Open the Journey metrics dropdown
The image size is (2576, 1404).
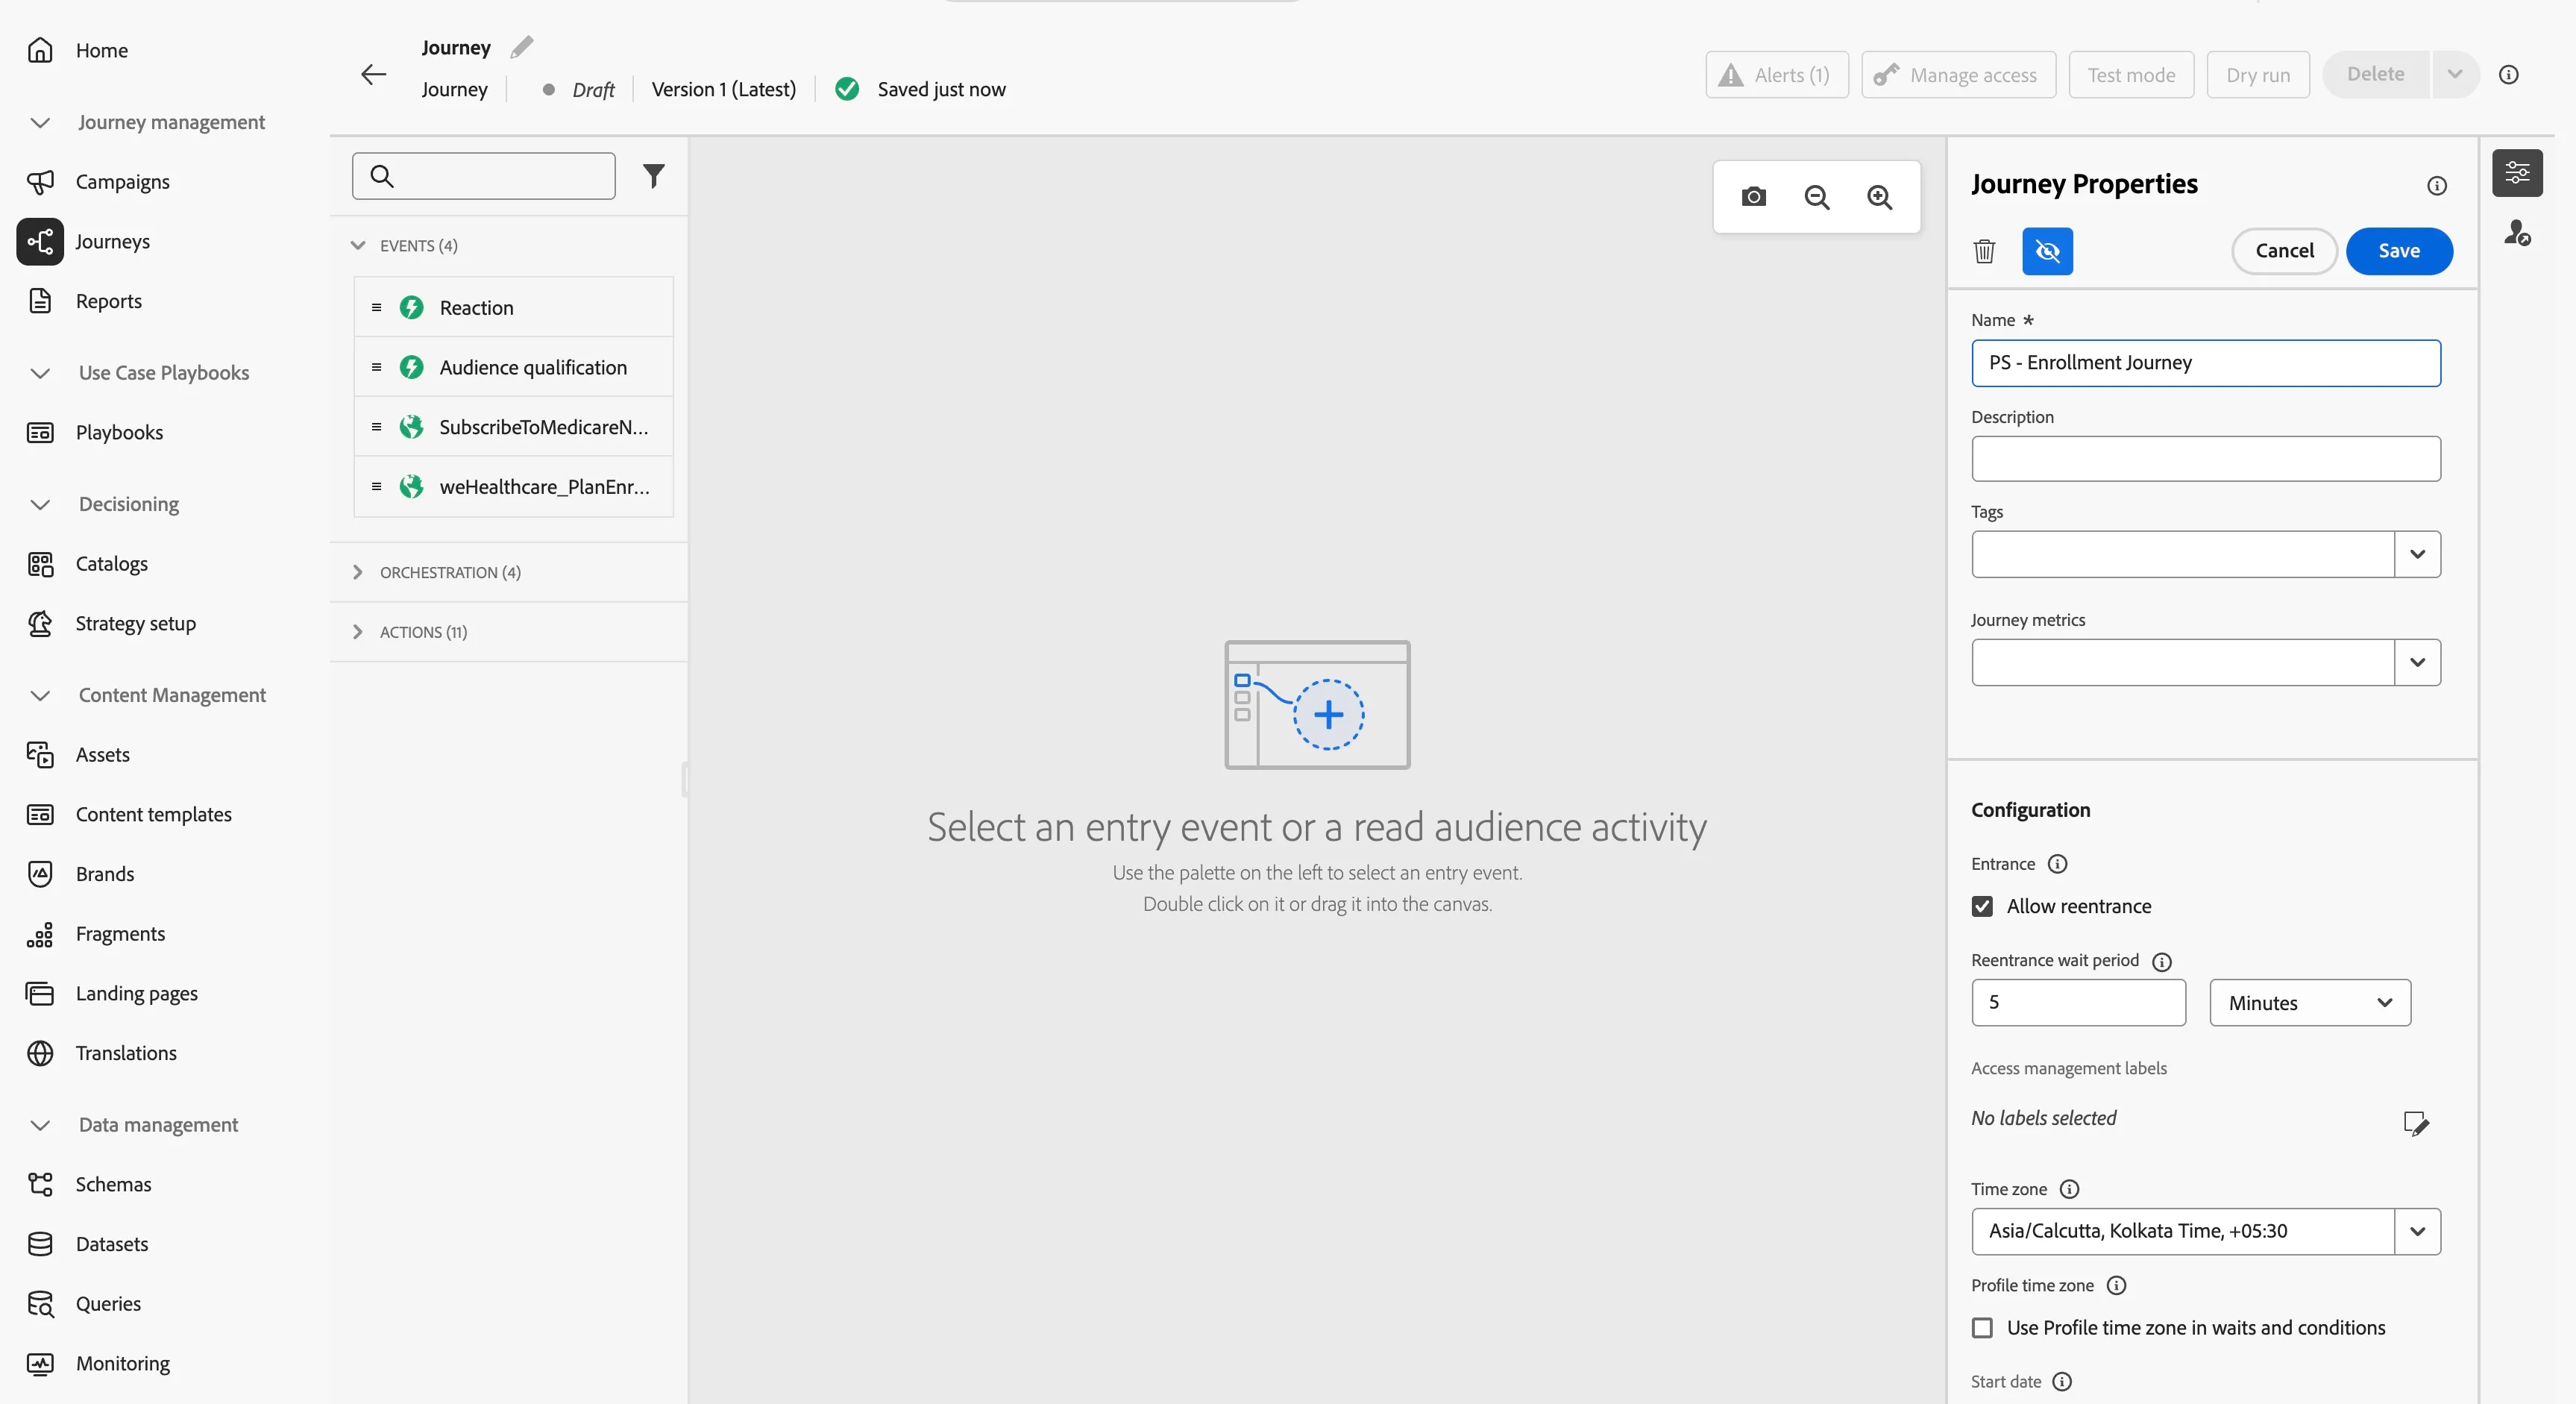tap(2417, 662)
